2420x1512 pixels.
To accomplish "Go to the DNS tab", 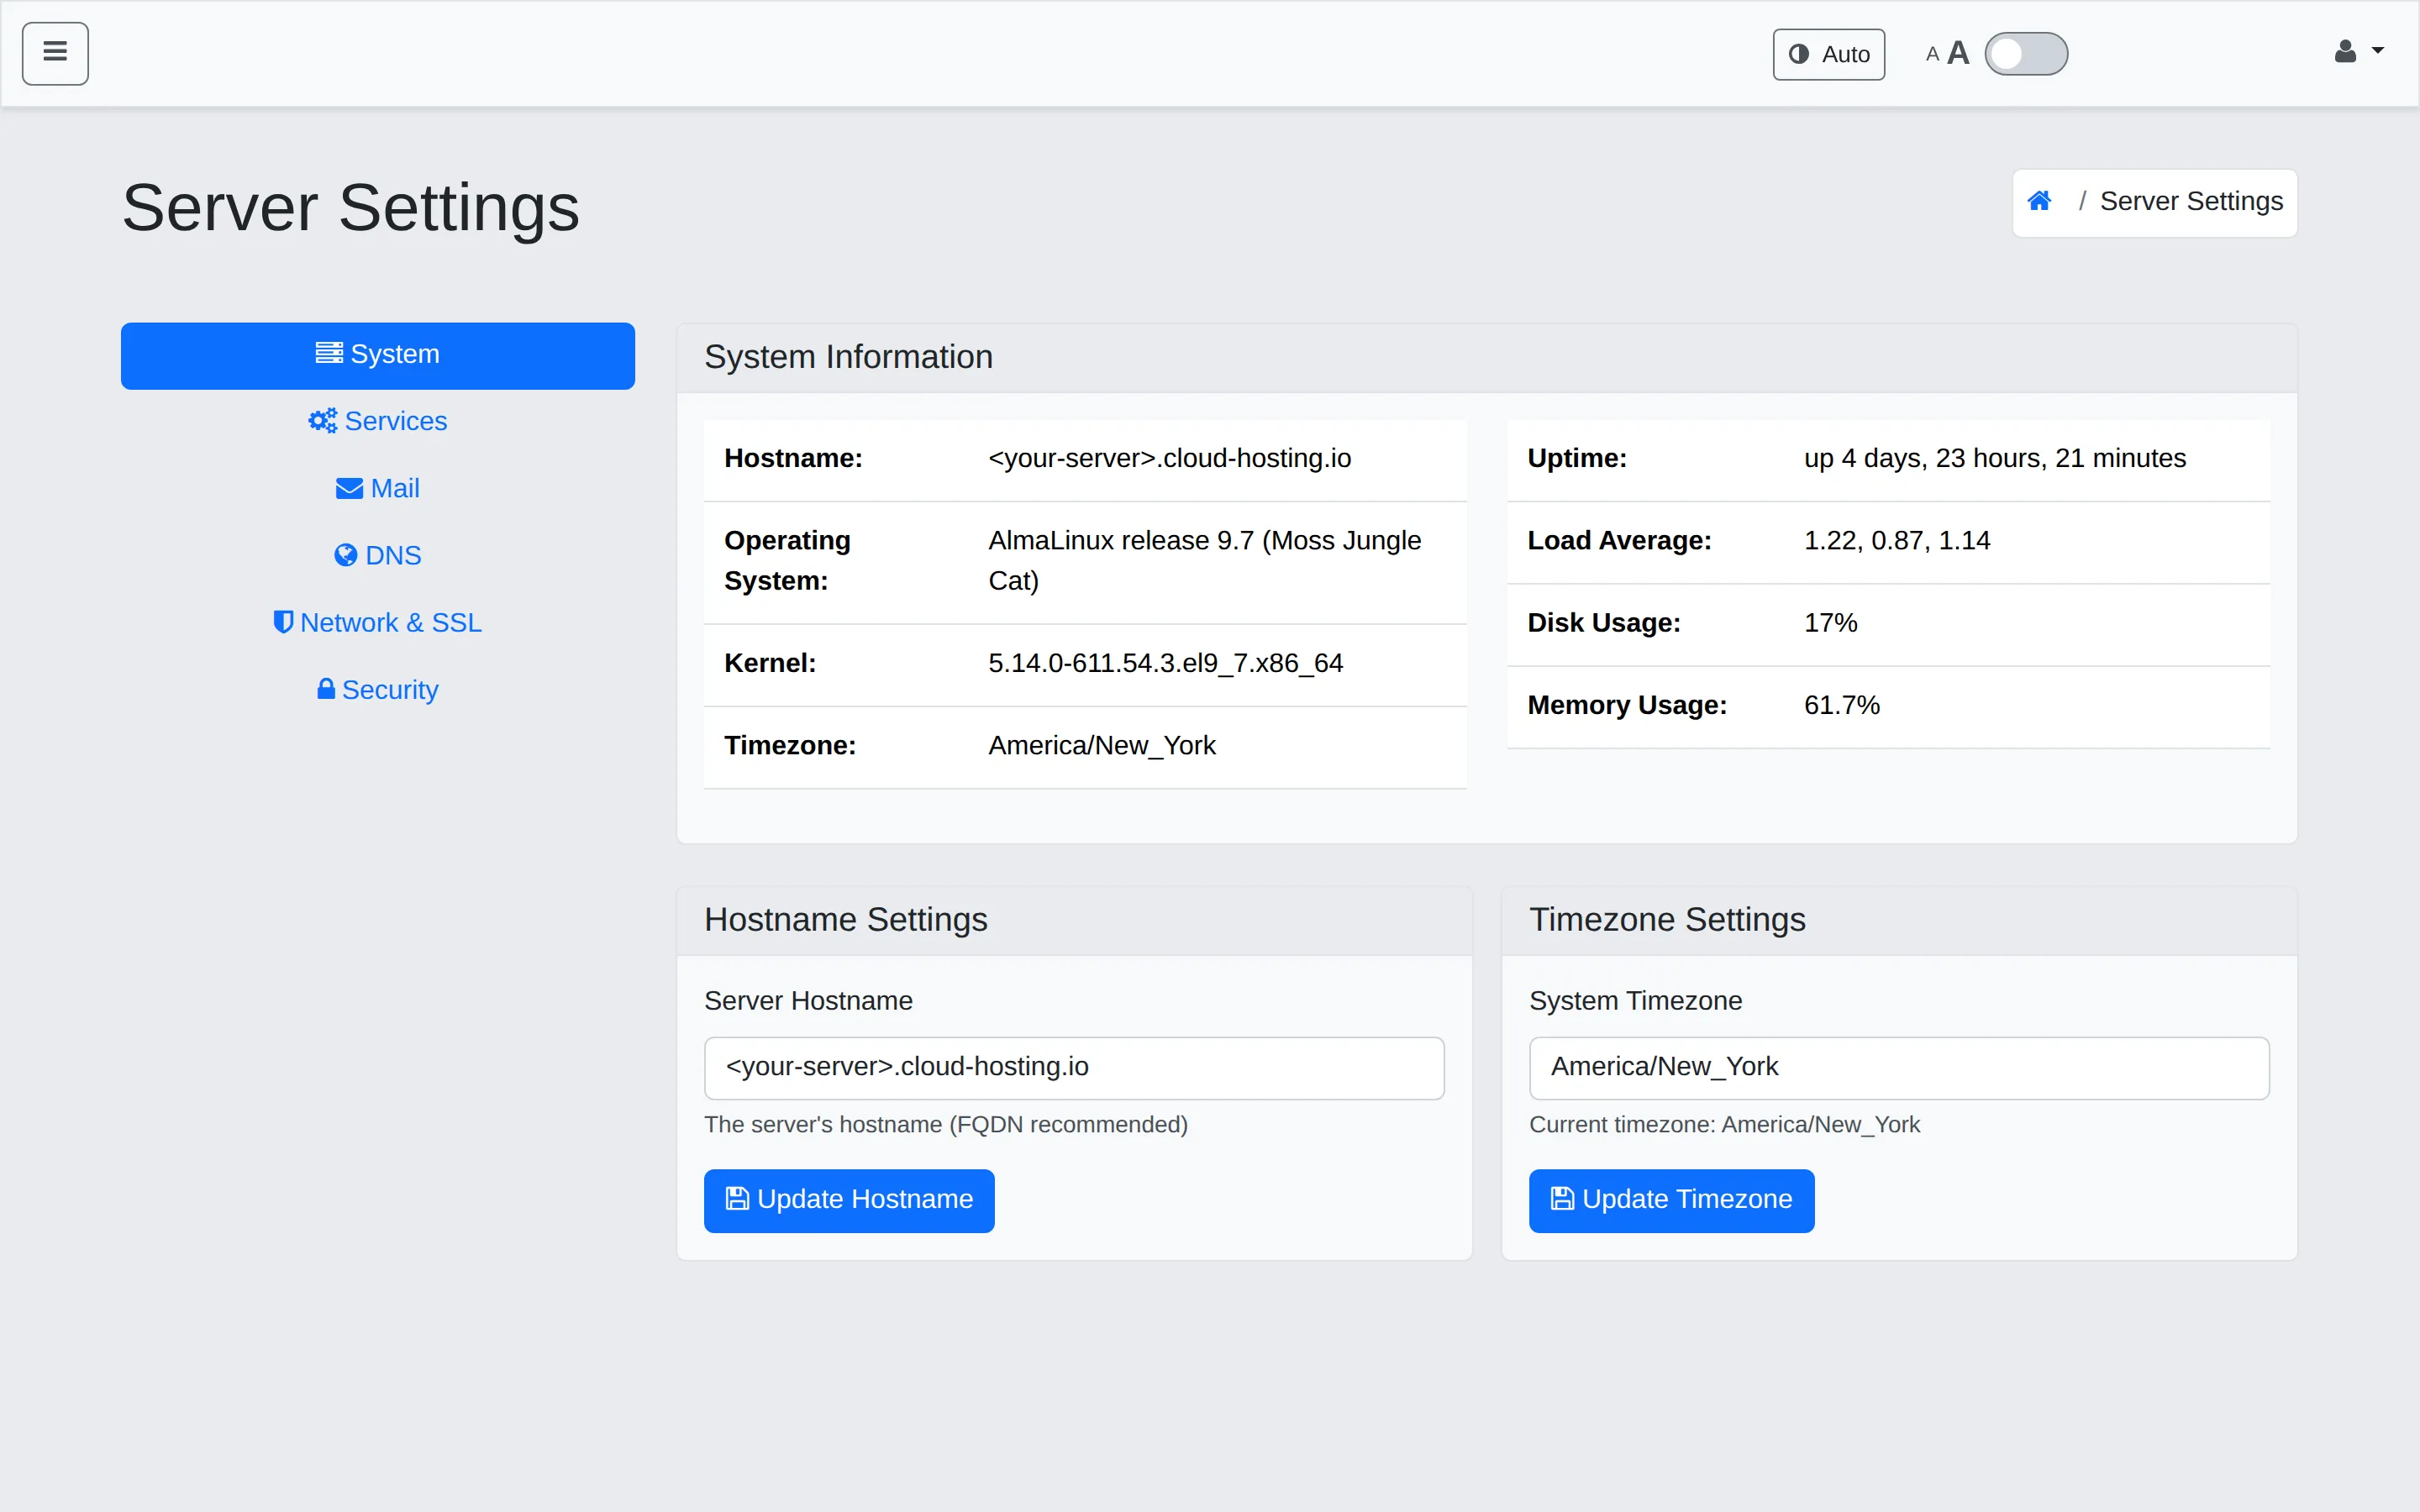I will 378,555.
